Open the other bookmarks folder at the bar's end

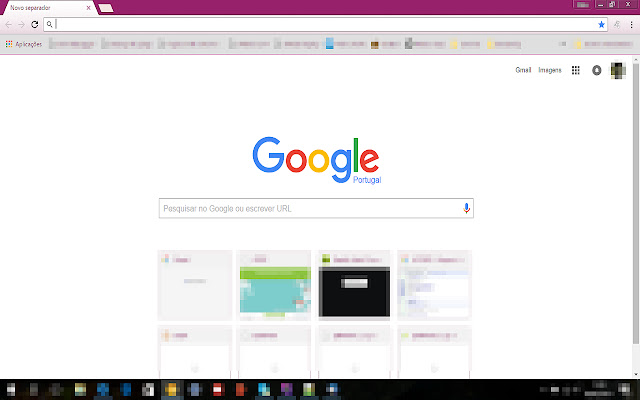pos(603,44)
